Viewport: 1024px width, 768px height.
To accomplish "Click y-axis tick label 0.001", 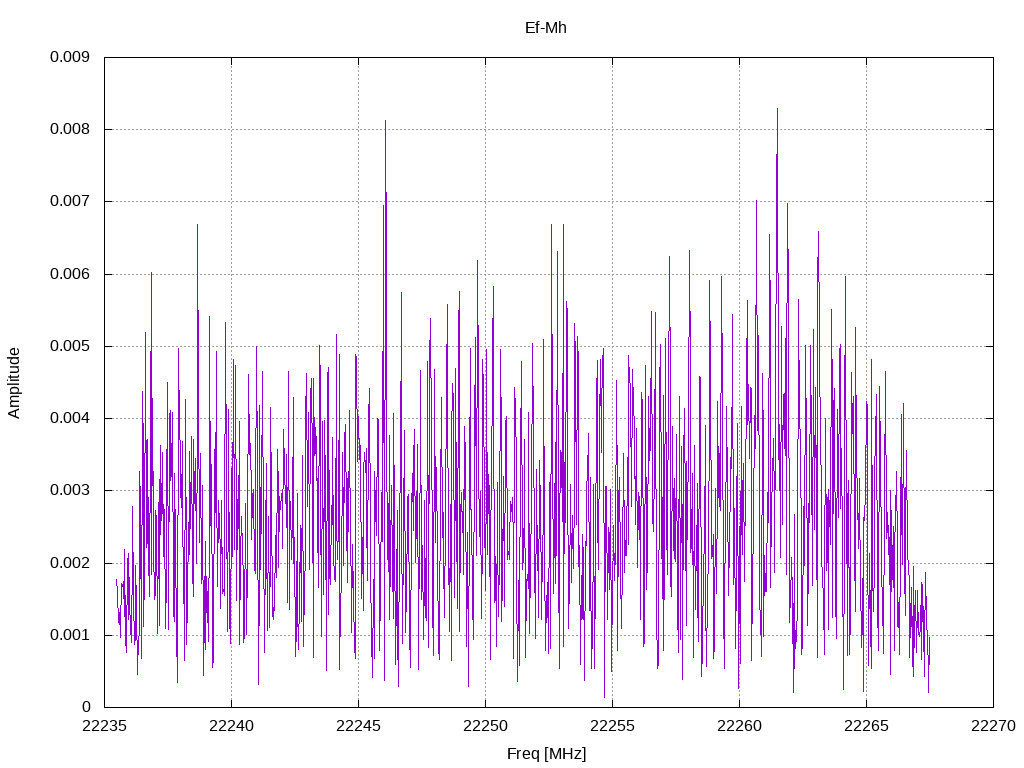I will tap(70, 635).
